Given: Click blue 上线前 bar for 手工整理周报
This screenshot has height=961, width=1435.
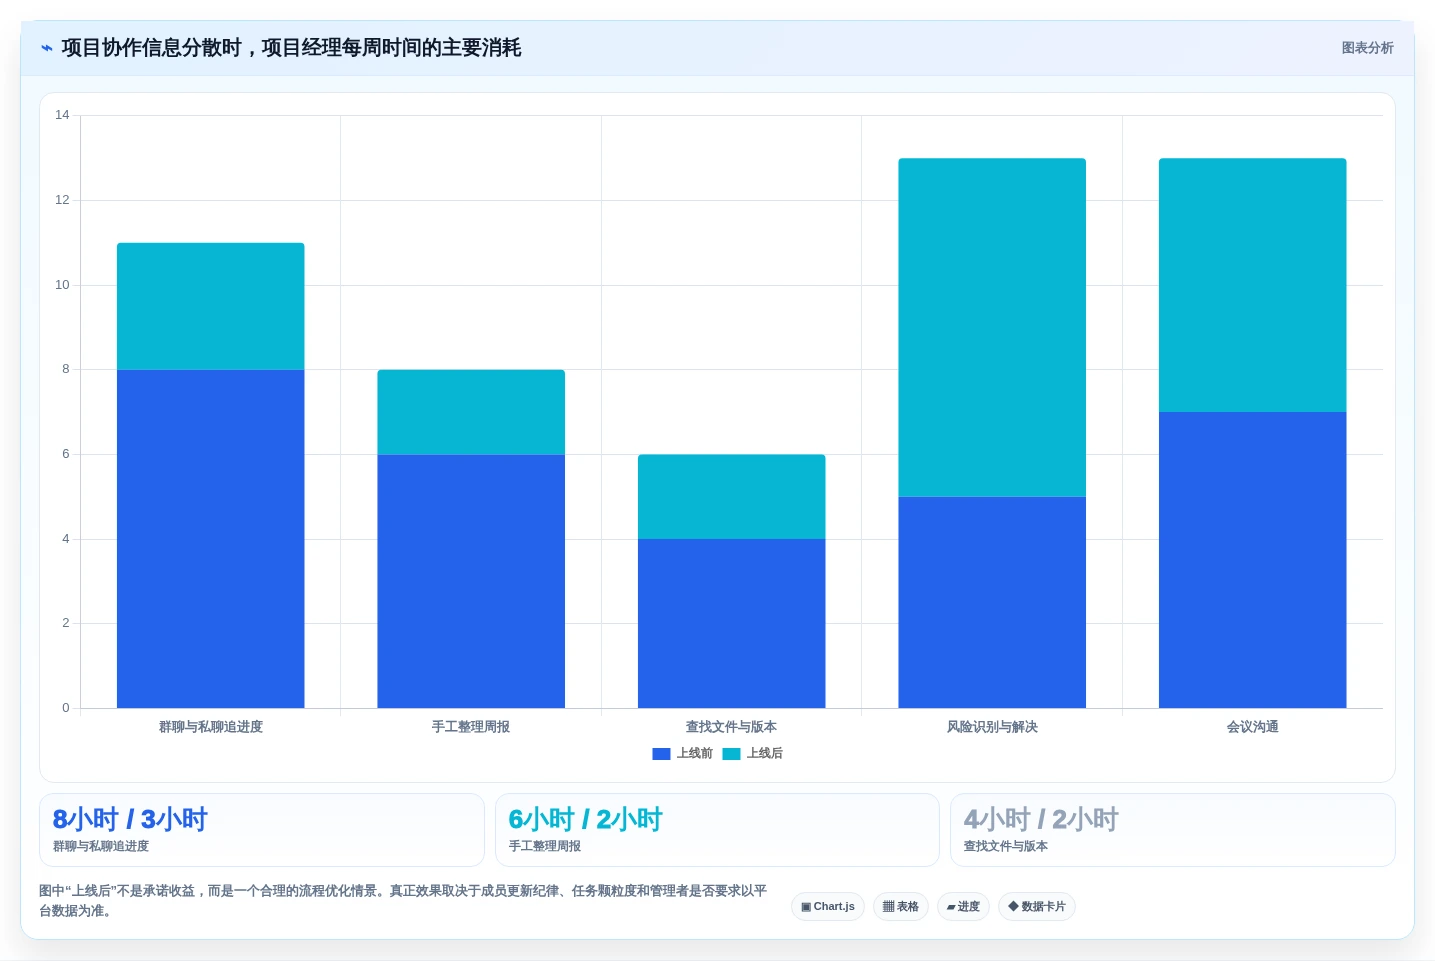Looking at the screenshot, I should point(471,581).
